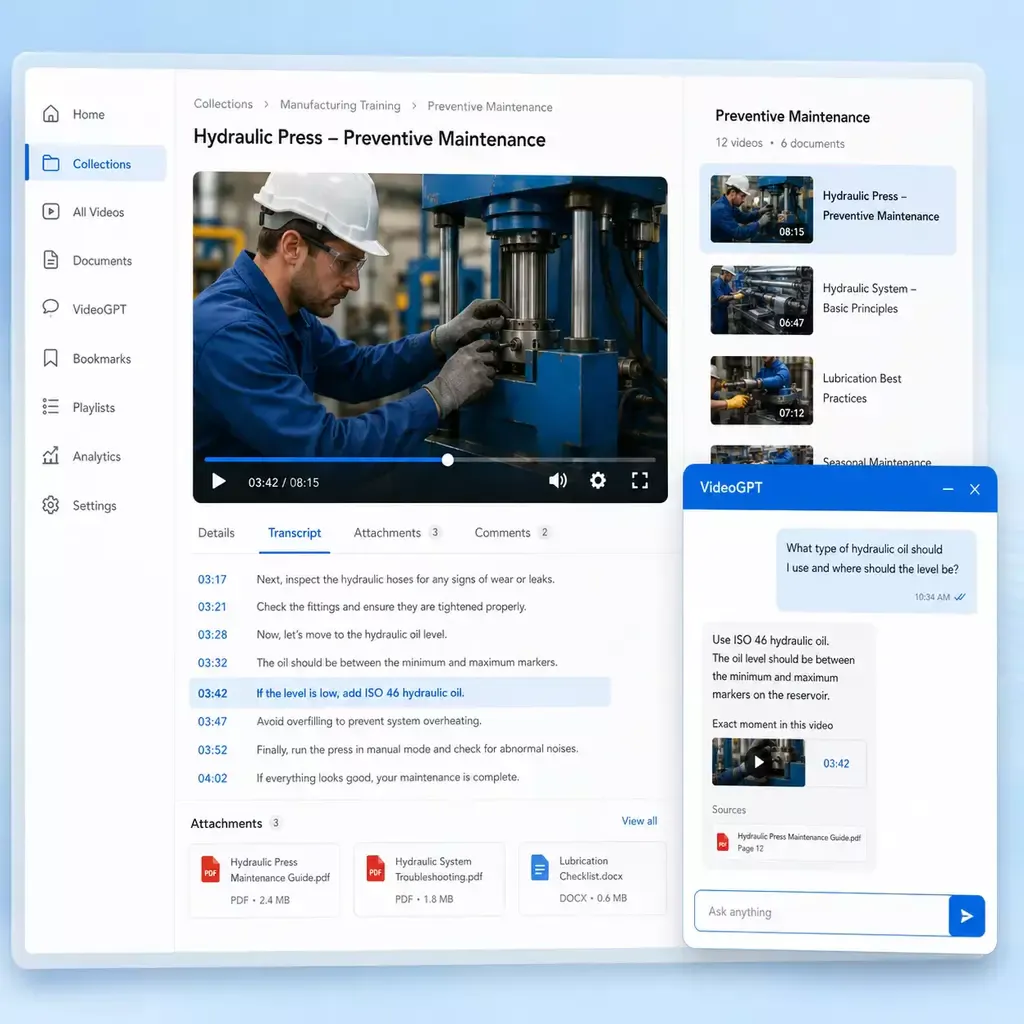Jump to transcript timestamp 03:52
1024x1024 pixels.
pos(212,750)
